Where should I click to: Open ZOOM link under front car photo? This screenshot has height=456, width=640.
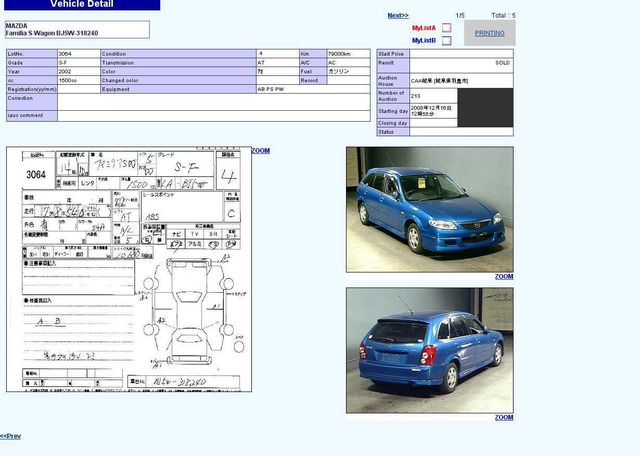tap(504, 276)
